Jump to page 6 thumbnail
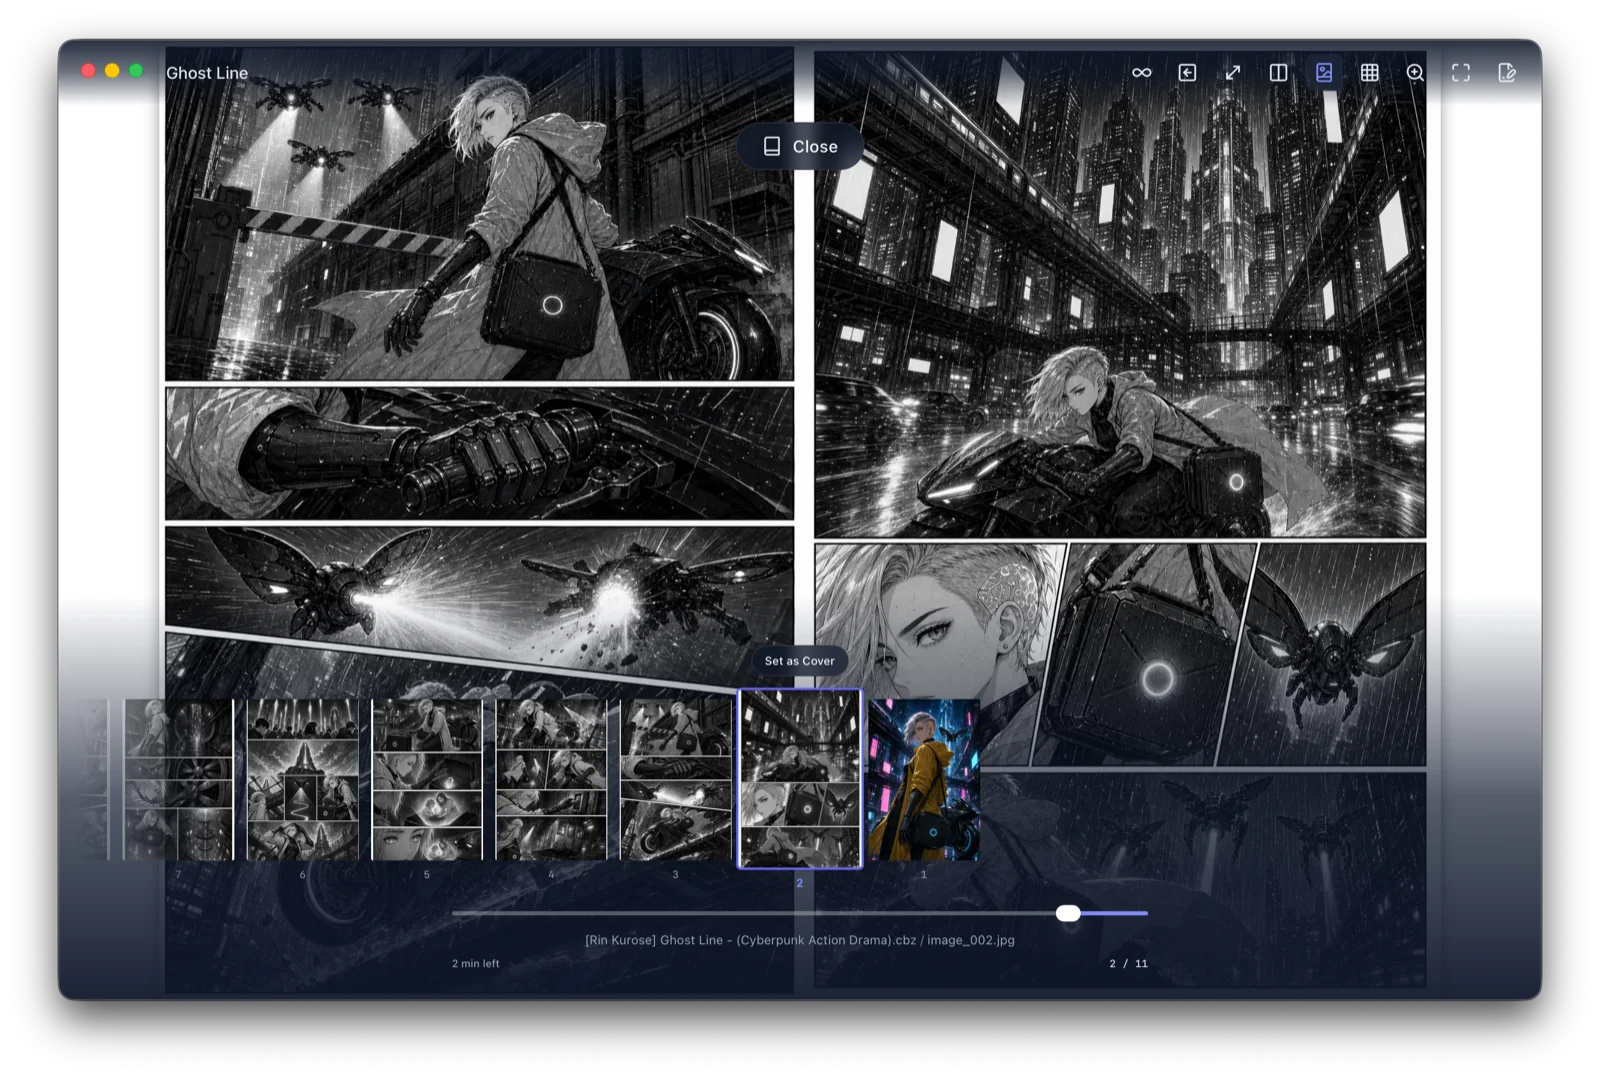The image size is (1600, 1077). click(302, 780)
